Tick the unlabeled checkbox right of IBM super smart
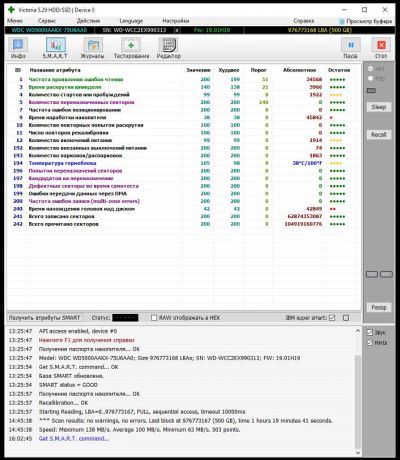This screenshot has height=460, width=400. [346, 318]
